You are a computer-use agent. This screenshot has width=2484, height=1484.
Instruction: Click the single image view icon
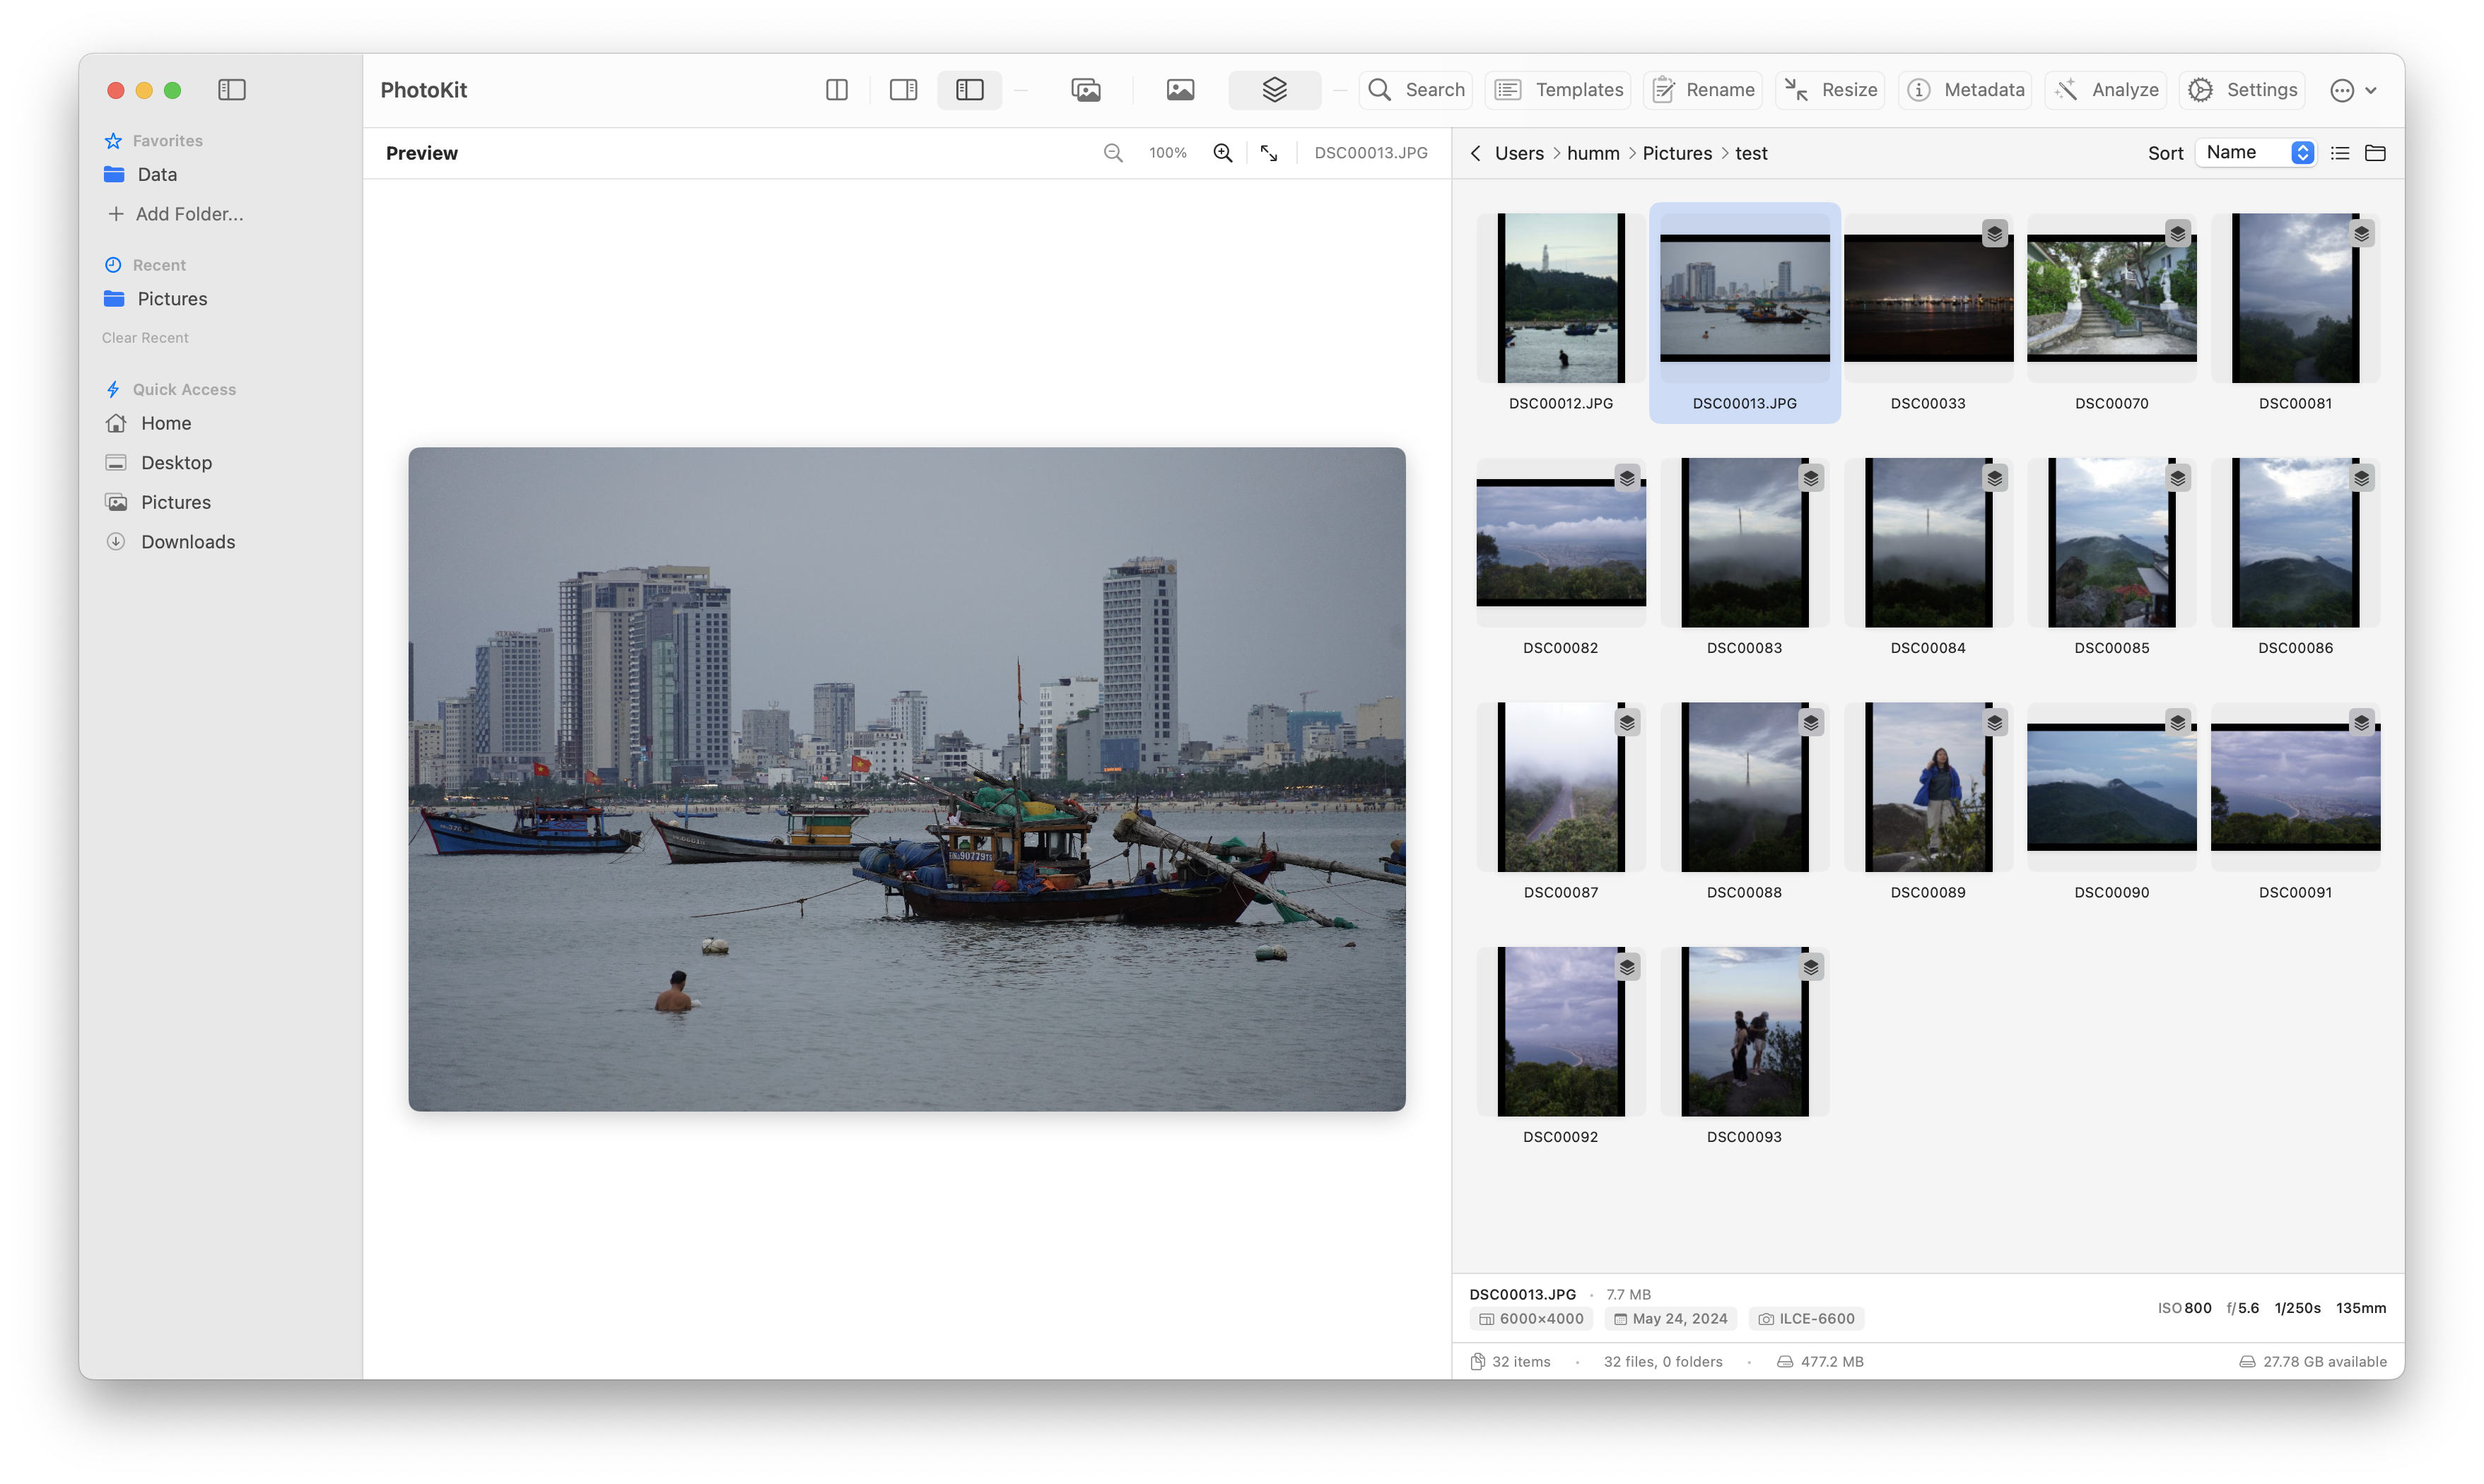click(x=1180, y=90)
